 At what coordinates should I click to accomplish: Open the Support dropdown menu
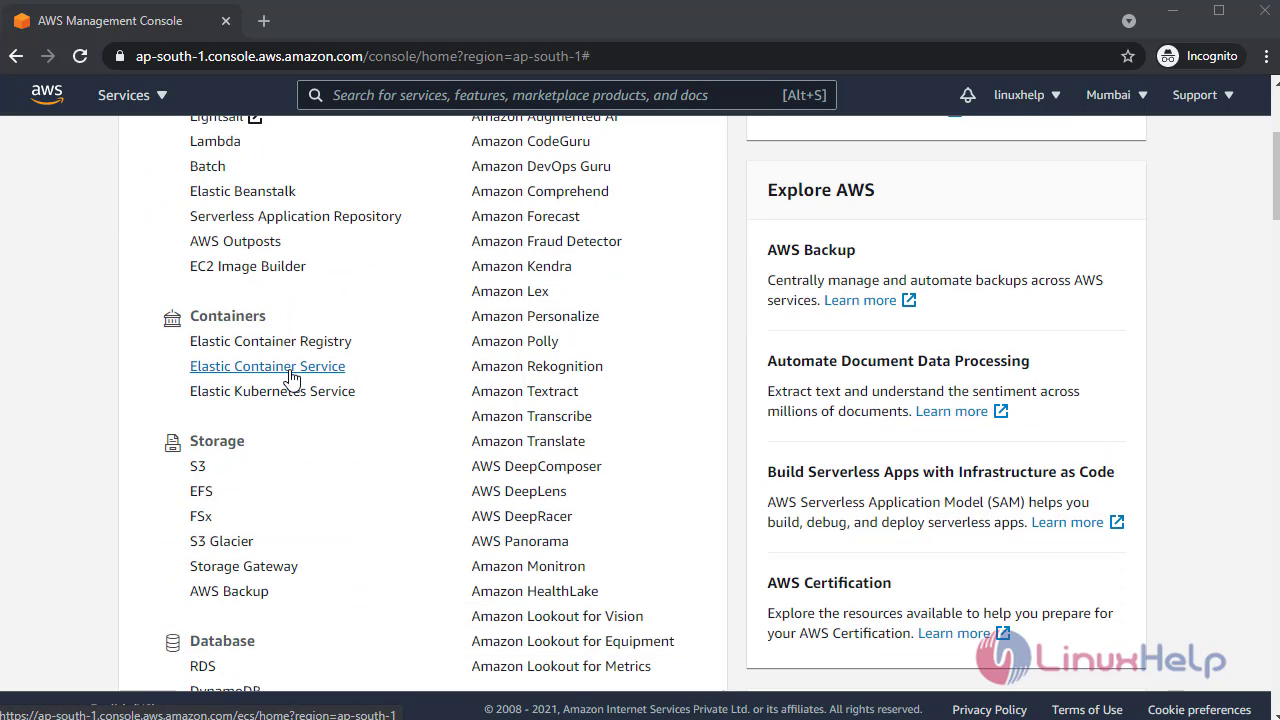[1203, 95]
